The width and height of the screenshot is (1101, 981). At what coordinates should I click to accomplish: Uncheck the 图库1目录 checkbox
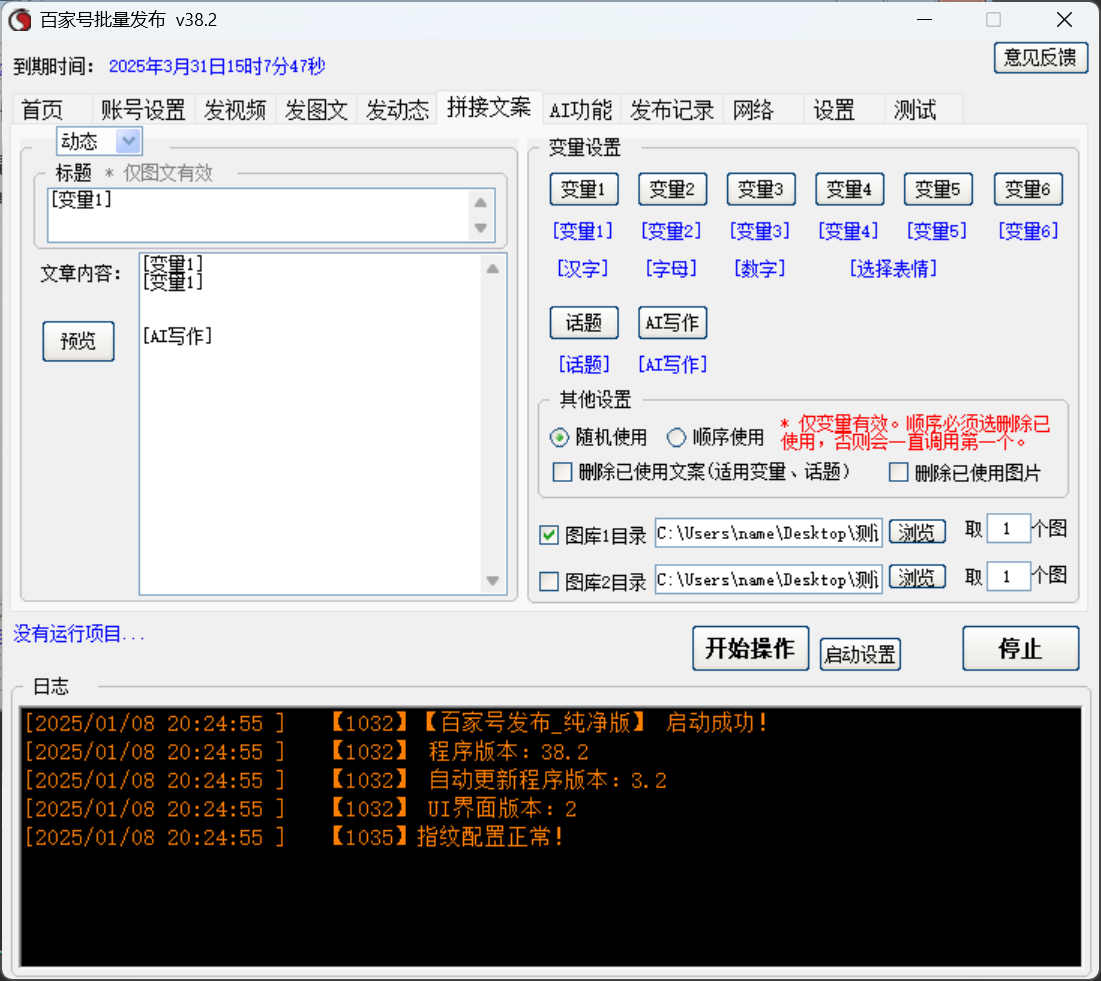[x=549, y=535]
